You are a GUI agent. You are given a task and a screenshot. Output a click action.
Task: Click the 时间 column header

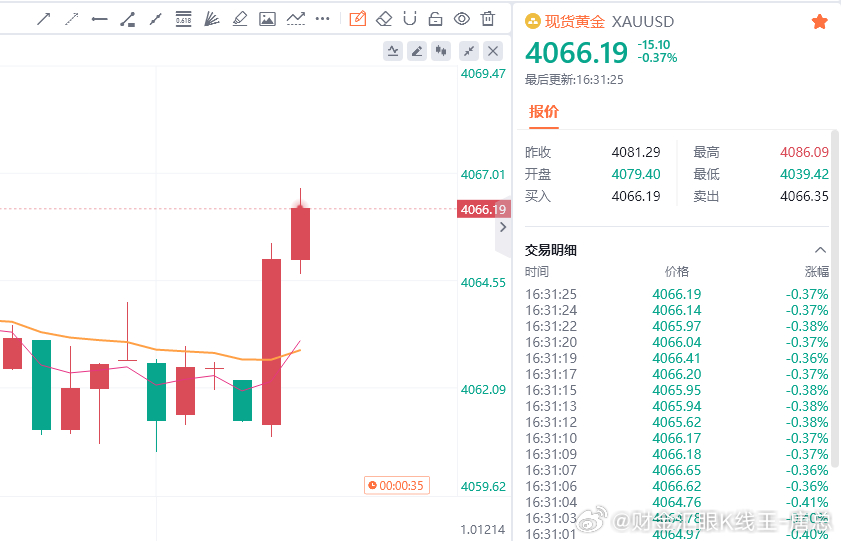[537, 272]
